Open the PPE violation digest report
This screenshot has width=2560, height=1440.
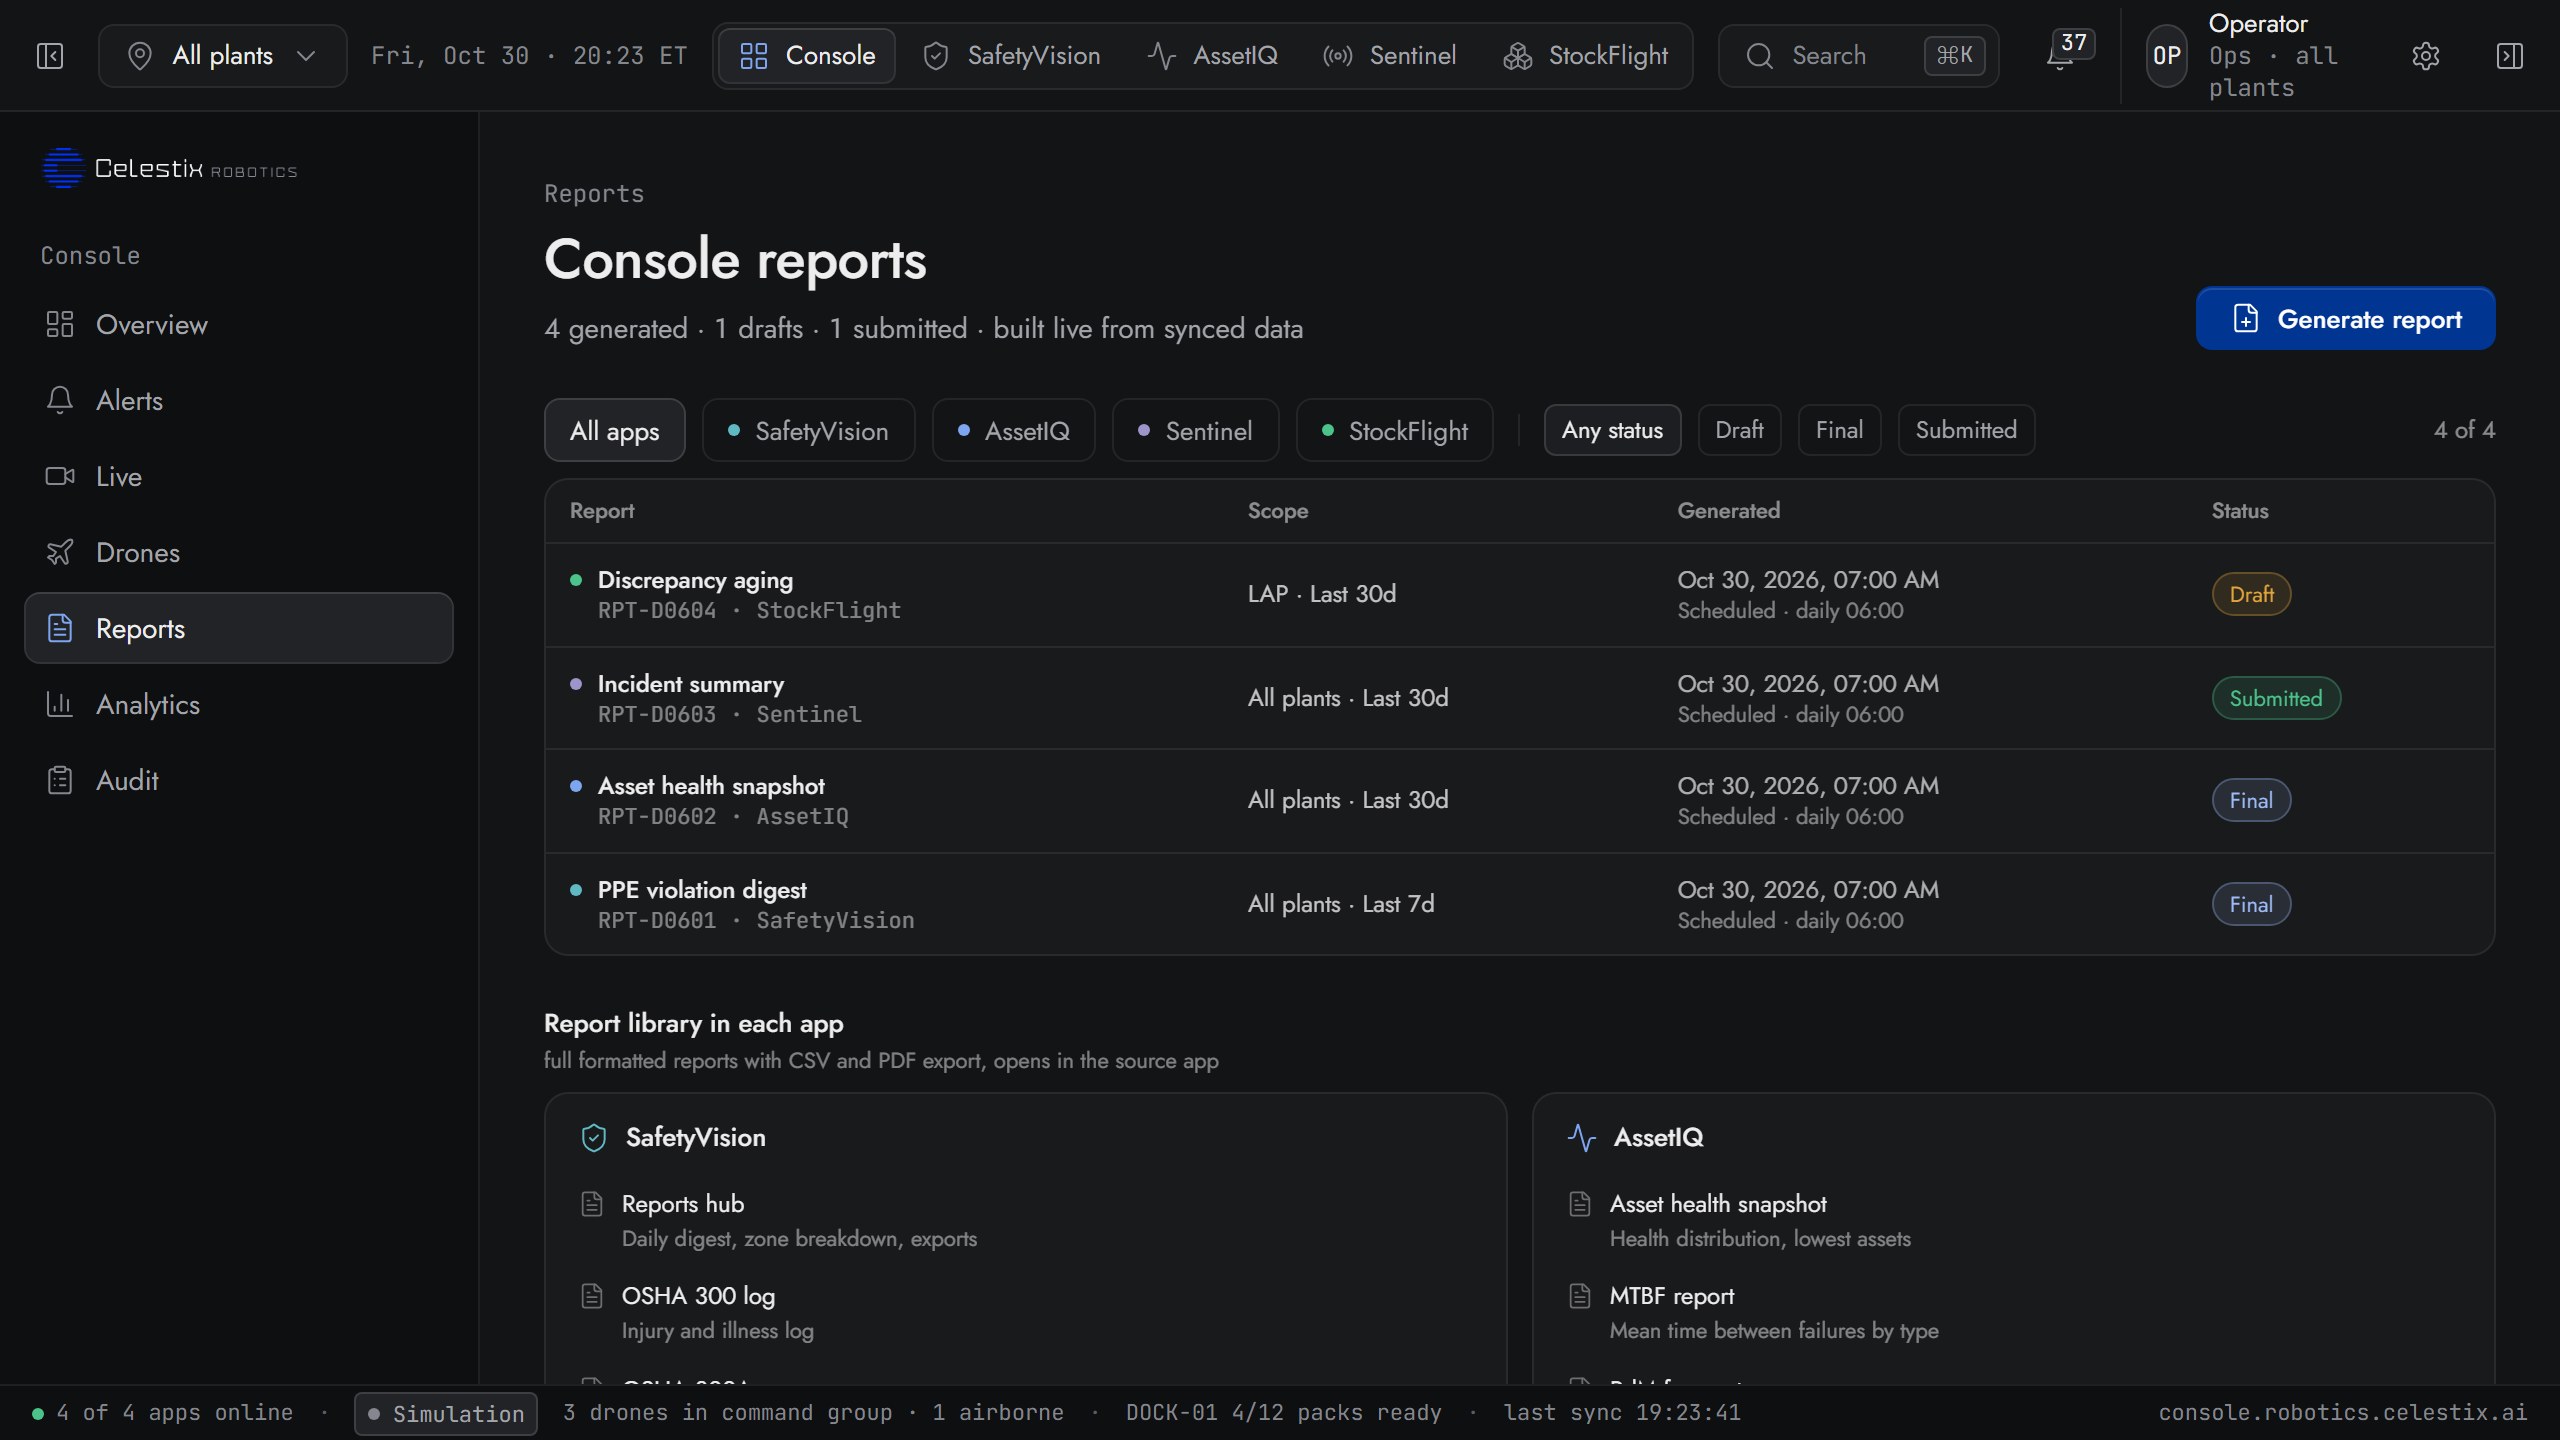click(x=1519, y=904)
